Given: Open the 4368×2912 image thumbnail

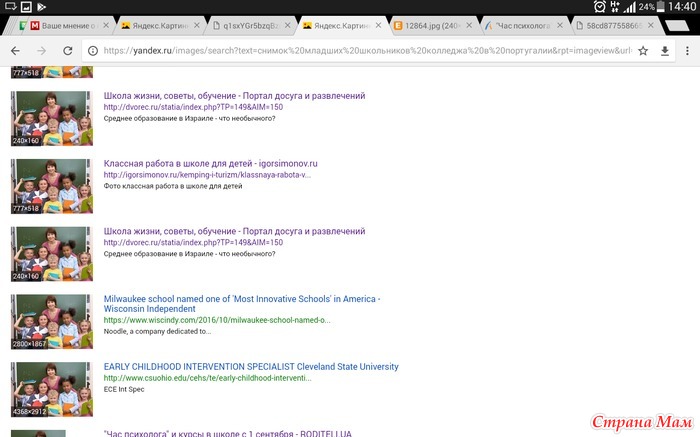Looking at the screenshot, I should coord(52,389).
